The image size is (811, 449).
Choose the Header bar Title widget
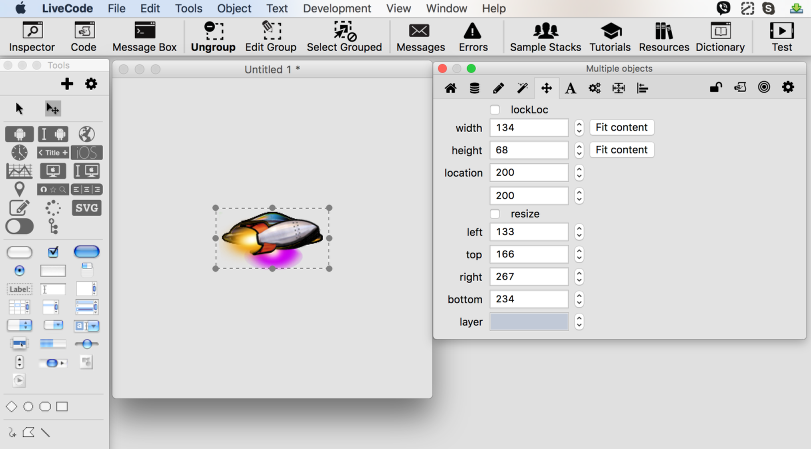(x=53, y=153)
